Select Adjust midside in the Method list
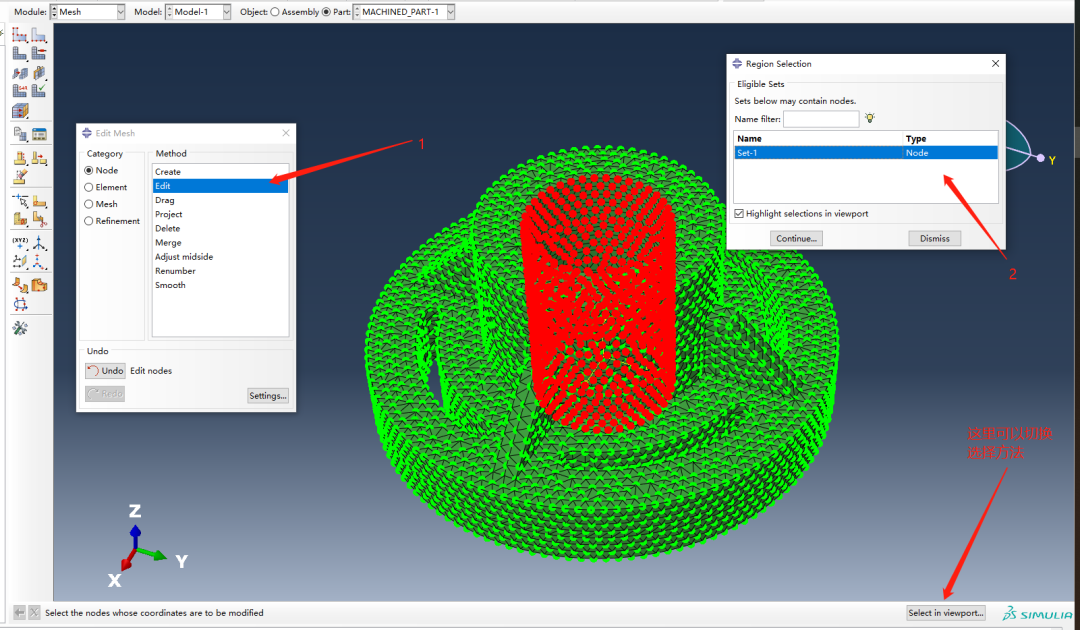The image size is (1080, 630). [220, 256]
